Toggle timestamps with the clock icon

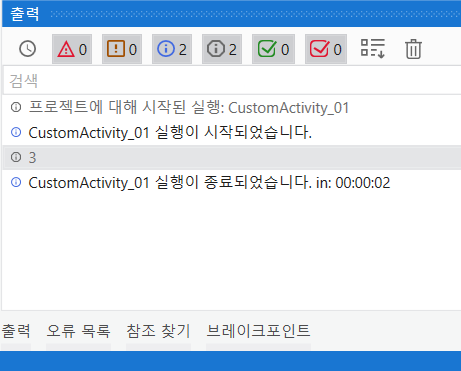tap(27, 49)
